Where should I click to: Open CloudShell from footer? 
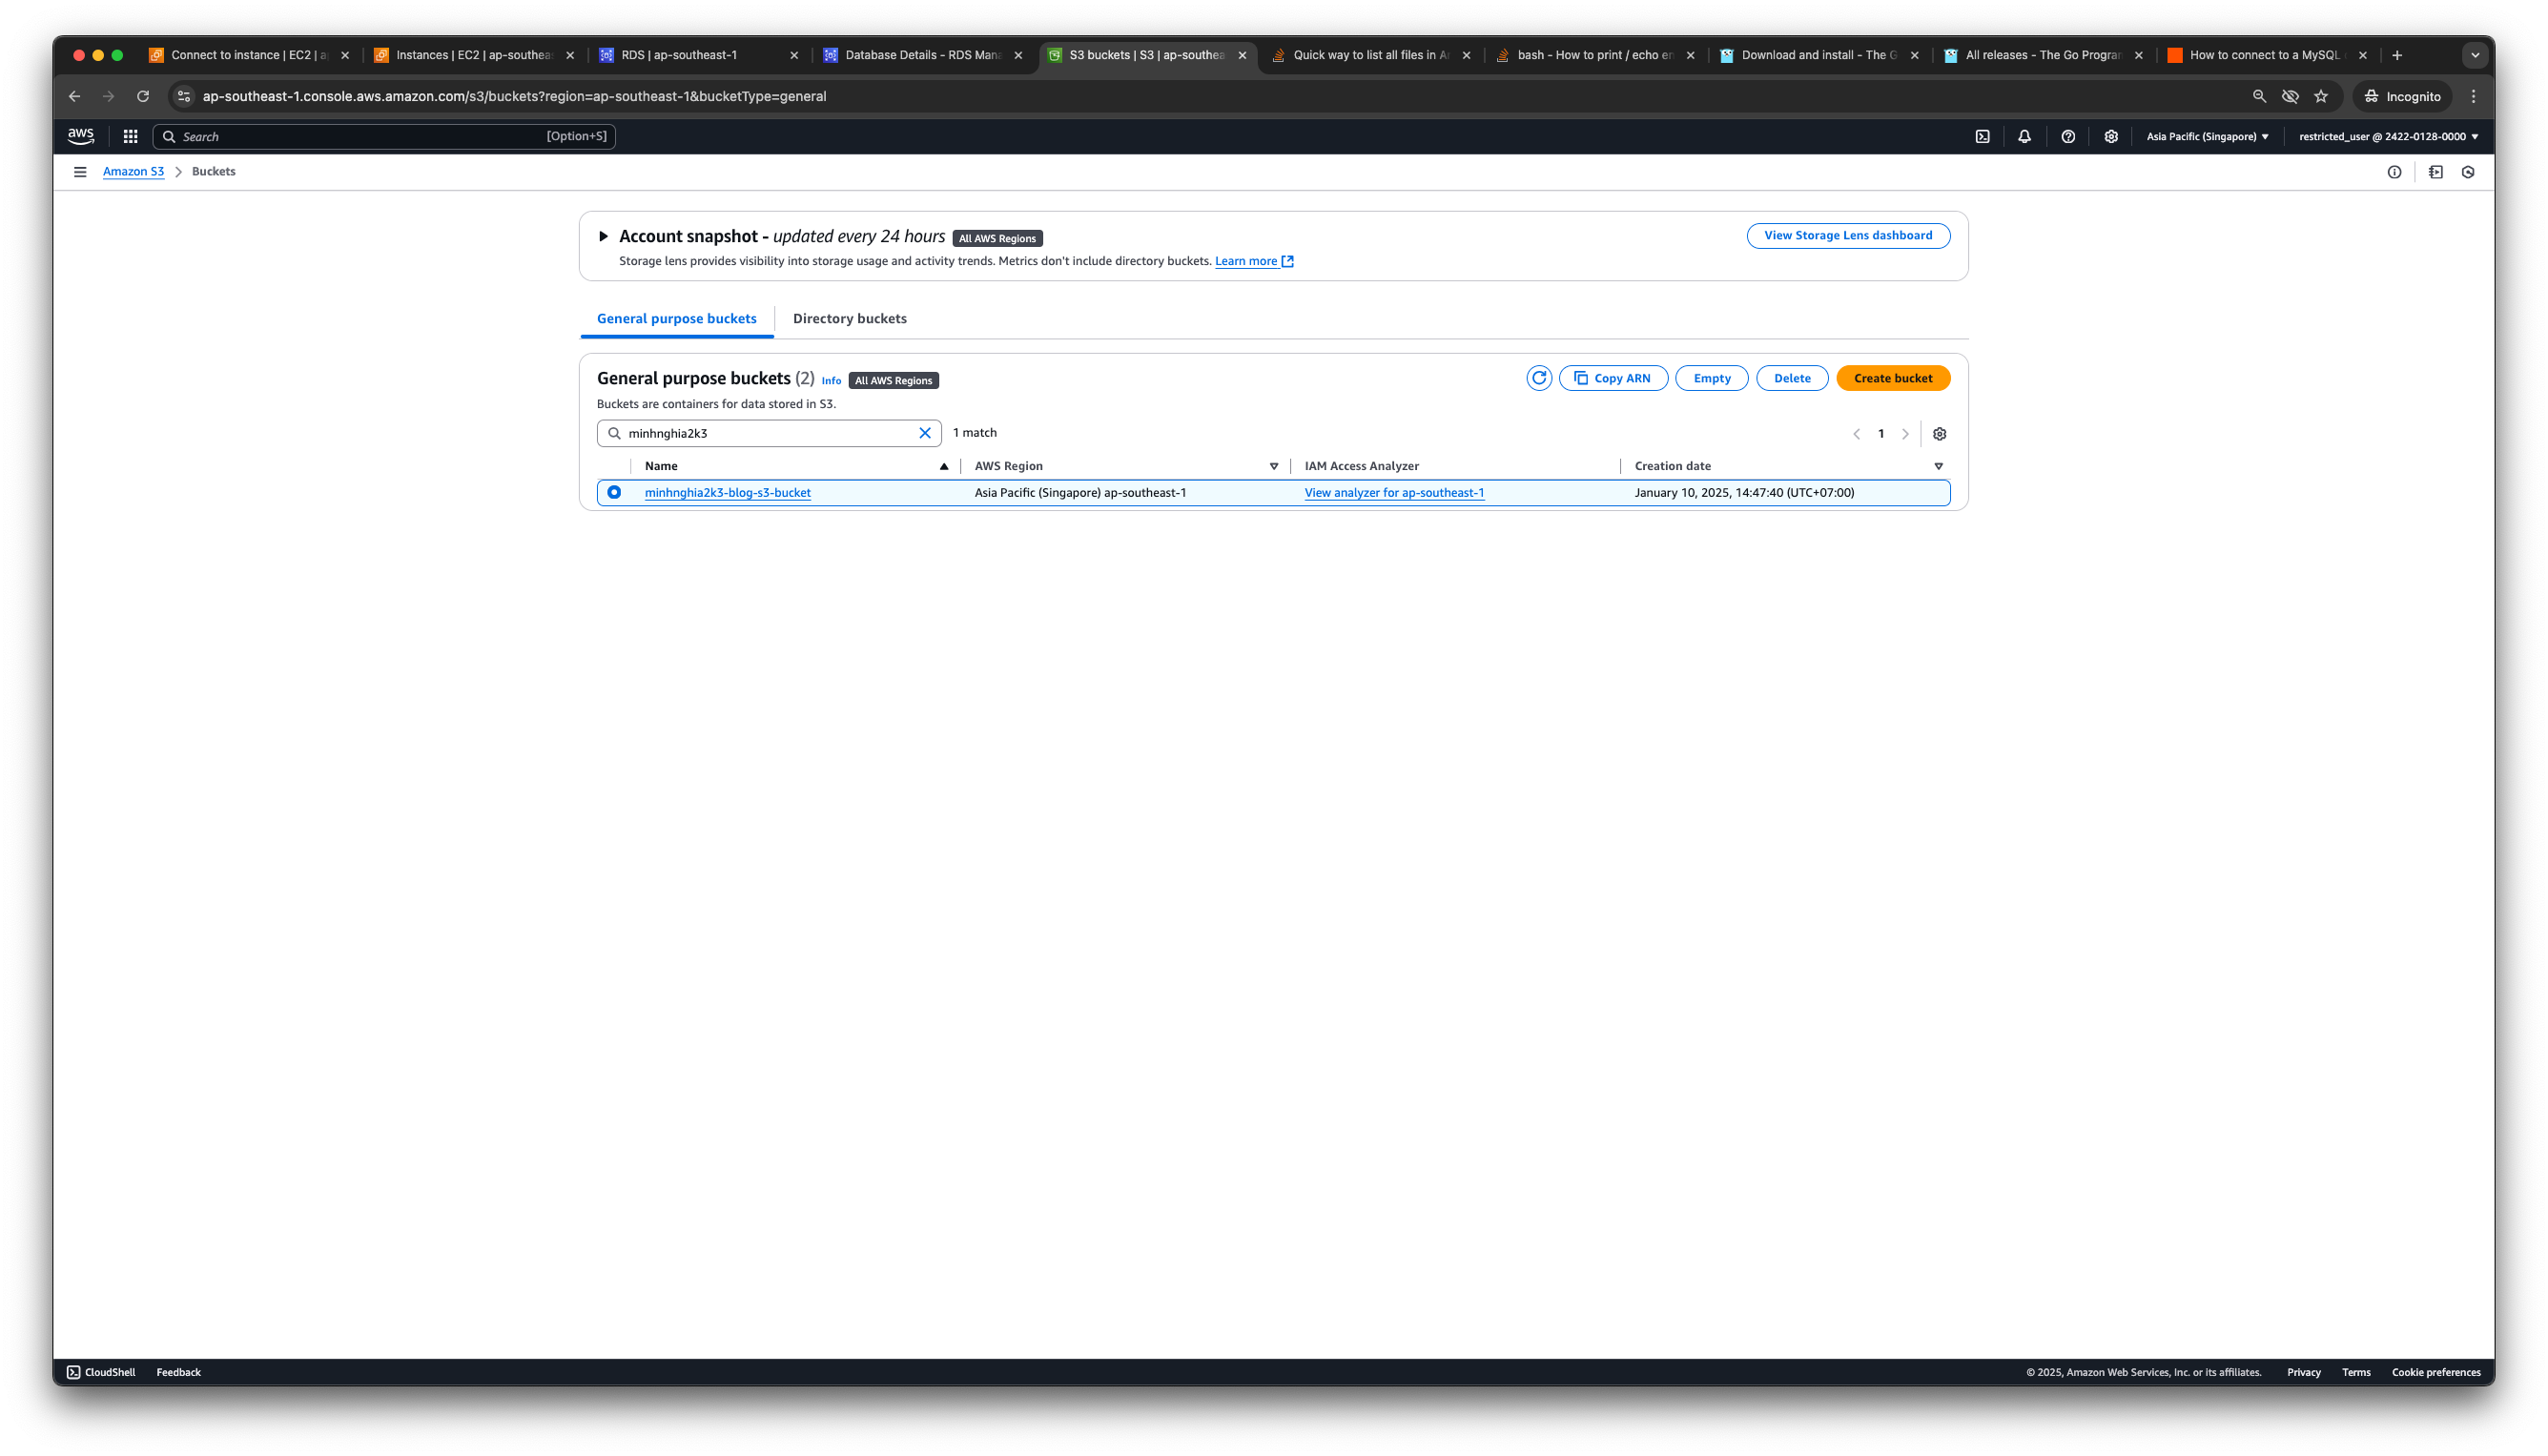101,1372
